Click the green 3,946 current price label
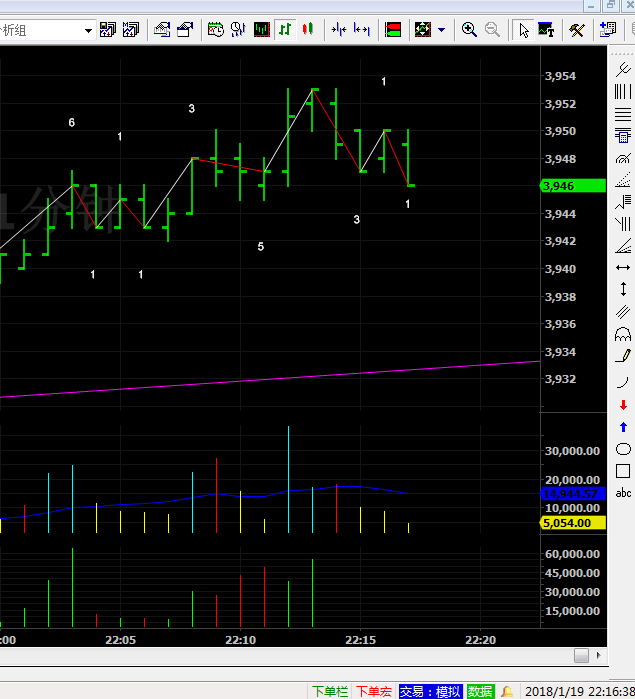The height and width of the screenshot is (699, 635). 573,186
